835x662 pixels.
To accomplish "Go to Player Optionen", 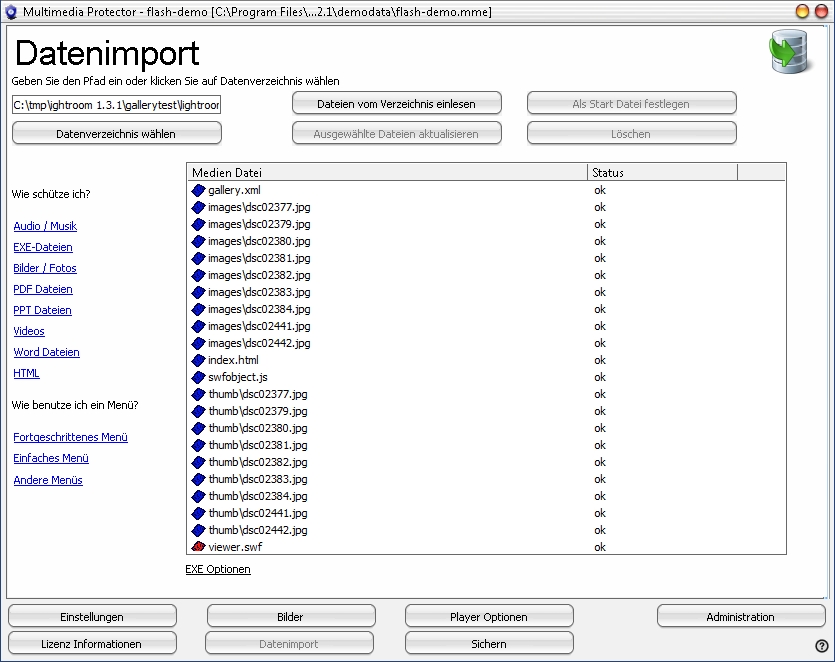I will pos(489,617).
